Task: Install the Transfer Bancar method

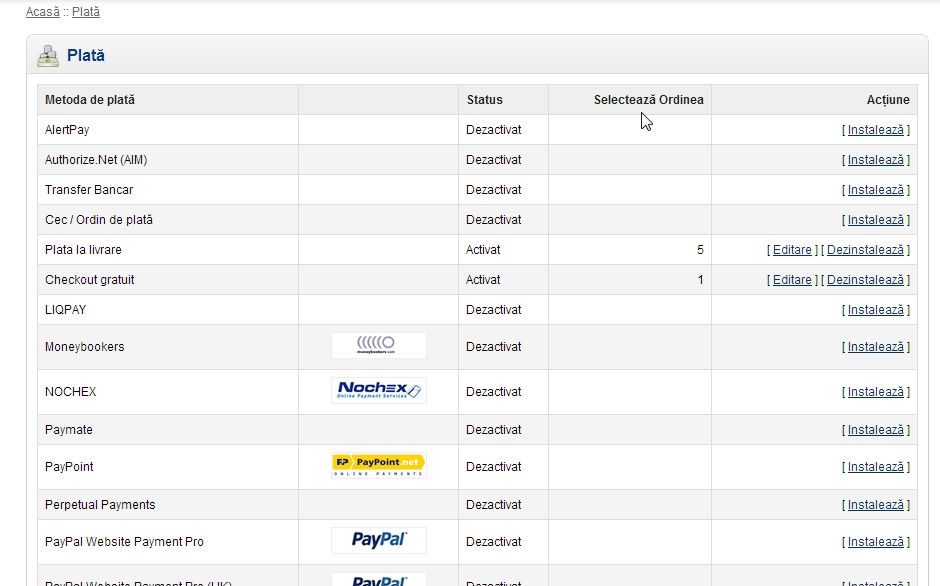Action: [x=875, y=190]
